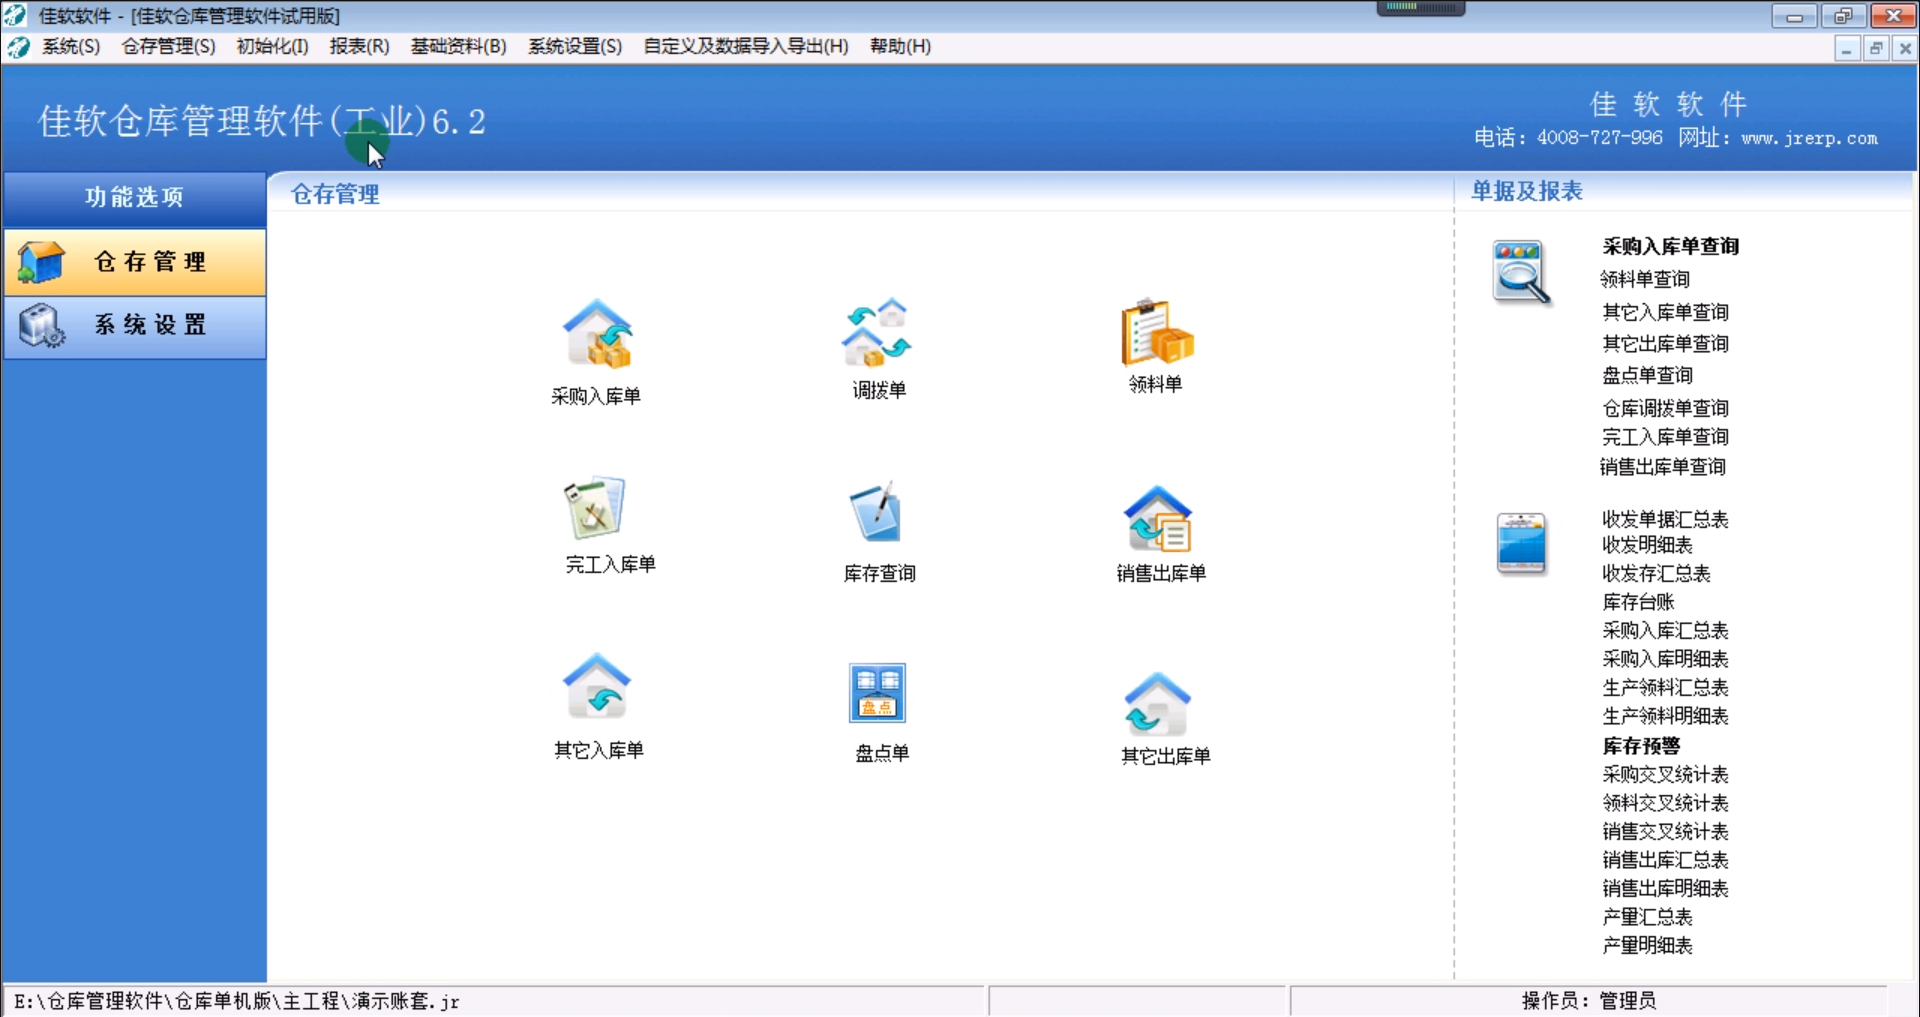Open 完工入库单查询 link
The width and height of the screenshot is (1920, 1017).
(1665, 437)
